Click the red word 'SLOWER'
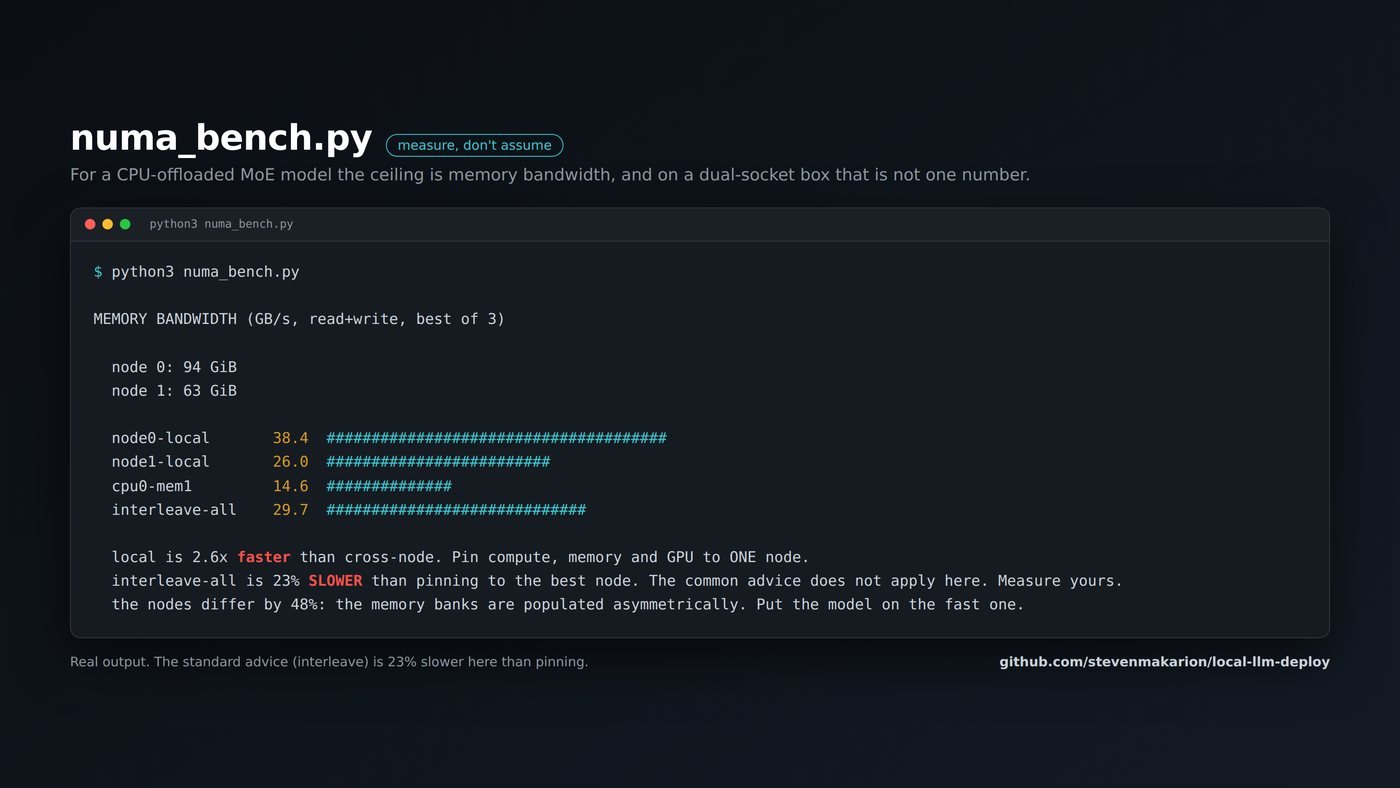The height and width of the screenshot is (788, 1400). click(x=335, y=581)
